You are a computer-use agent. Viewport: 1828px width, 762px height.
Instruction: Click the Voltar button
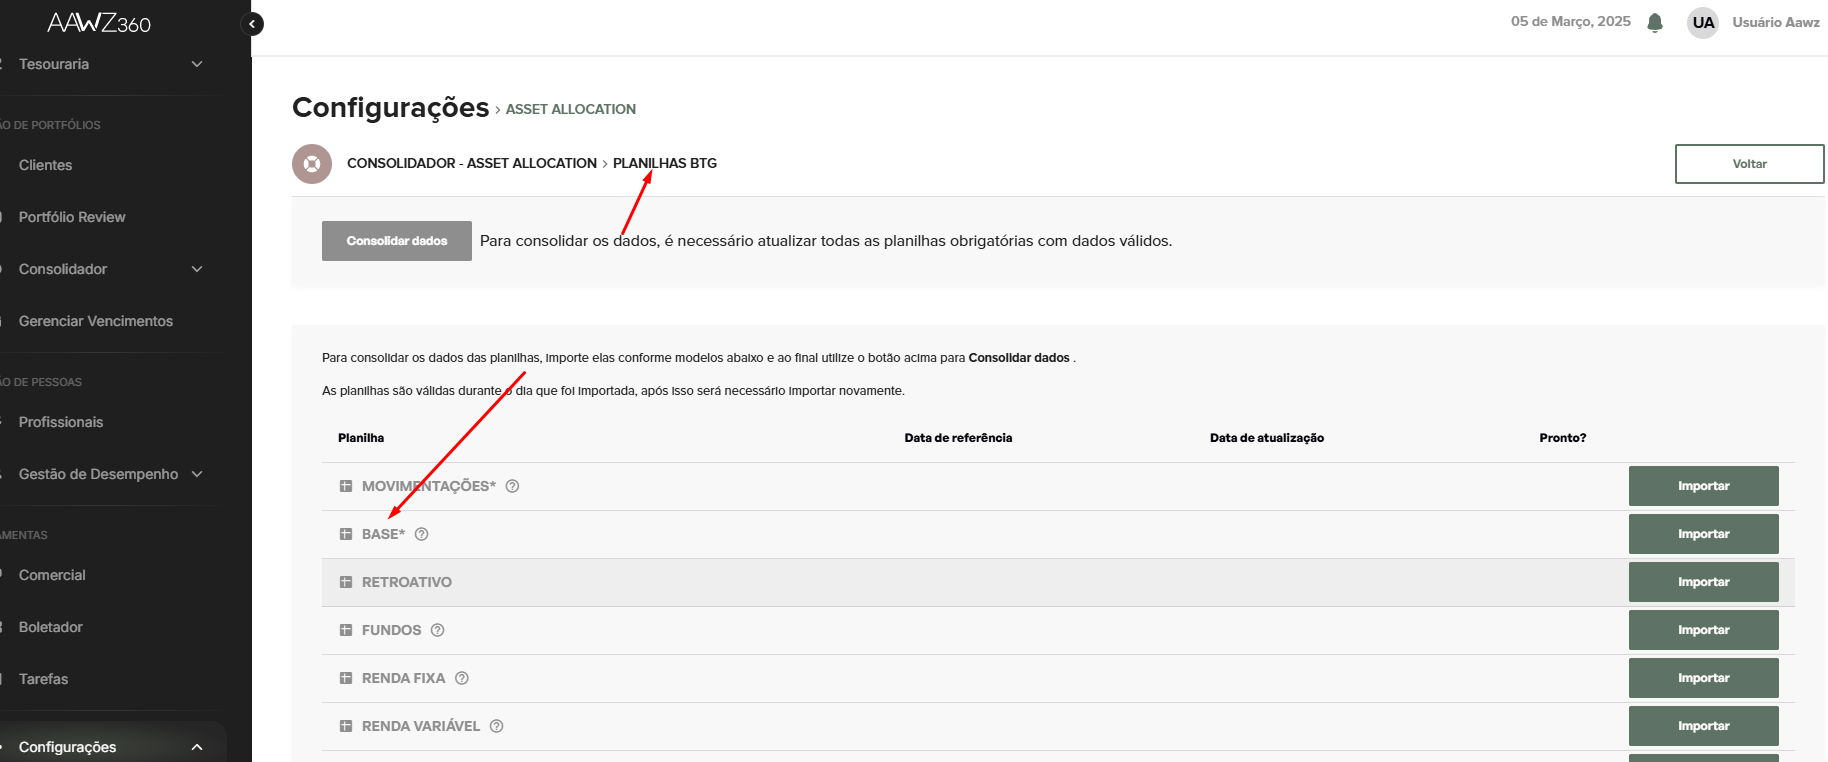click(1749, 164)
